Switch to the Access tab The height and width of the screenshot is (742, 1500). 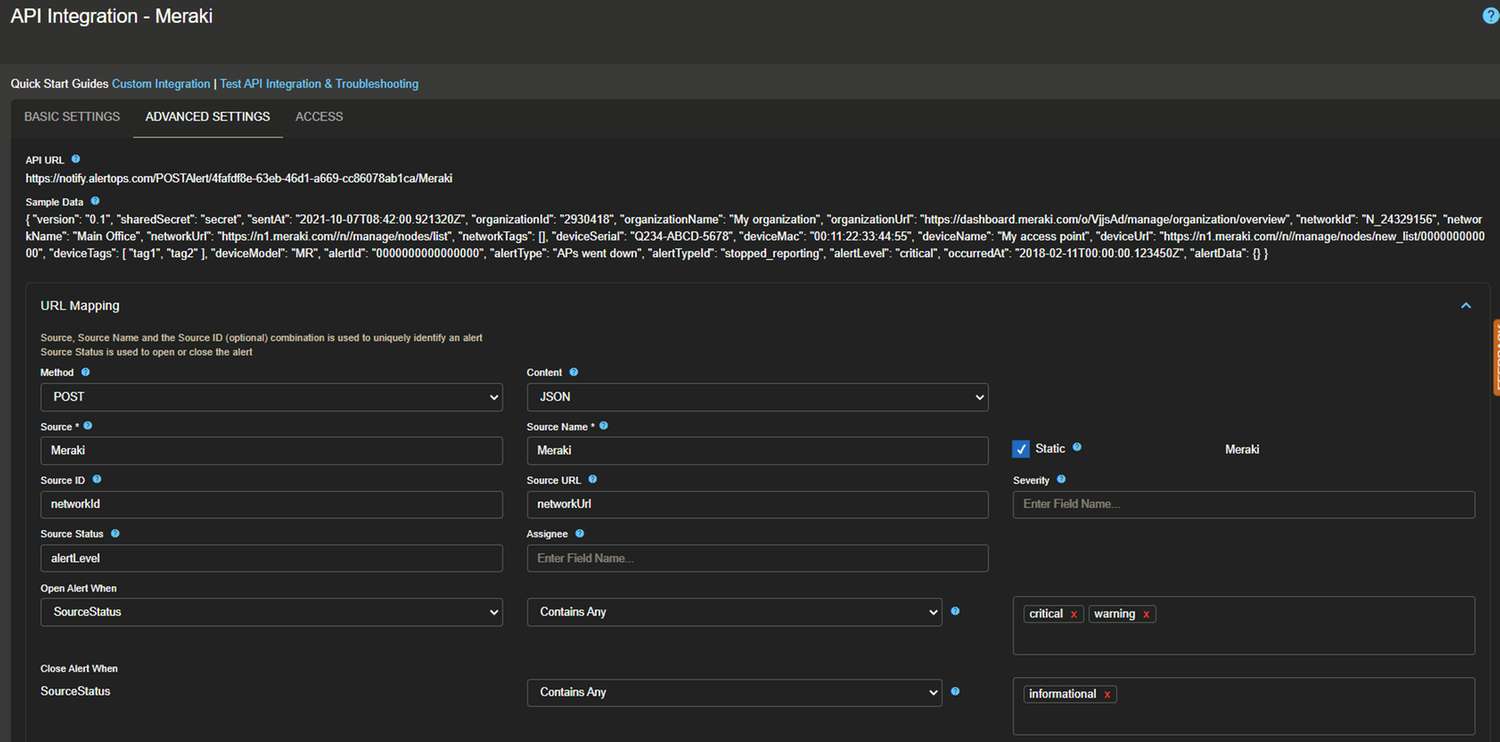(318, 116)
